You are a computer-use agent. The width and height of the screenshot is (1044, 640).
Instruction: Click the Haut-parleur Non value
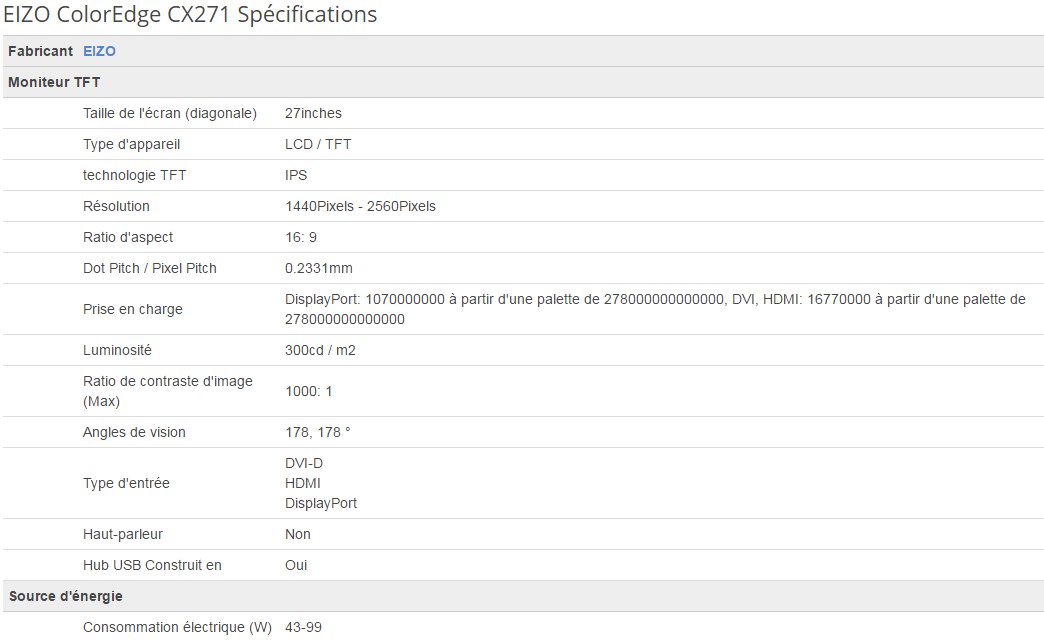(297, 534)
